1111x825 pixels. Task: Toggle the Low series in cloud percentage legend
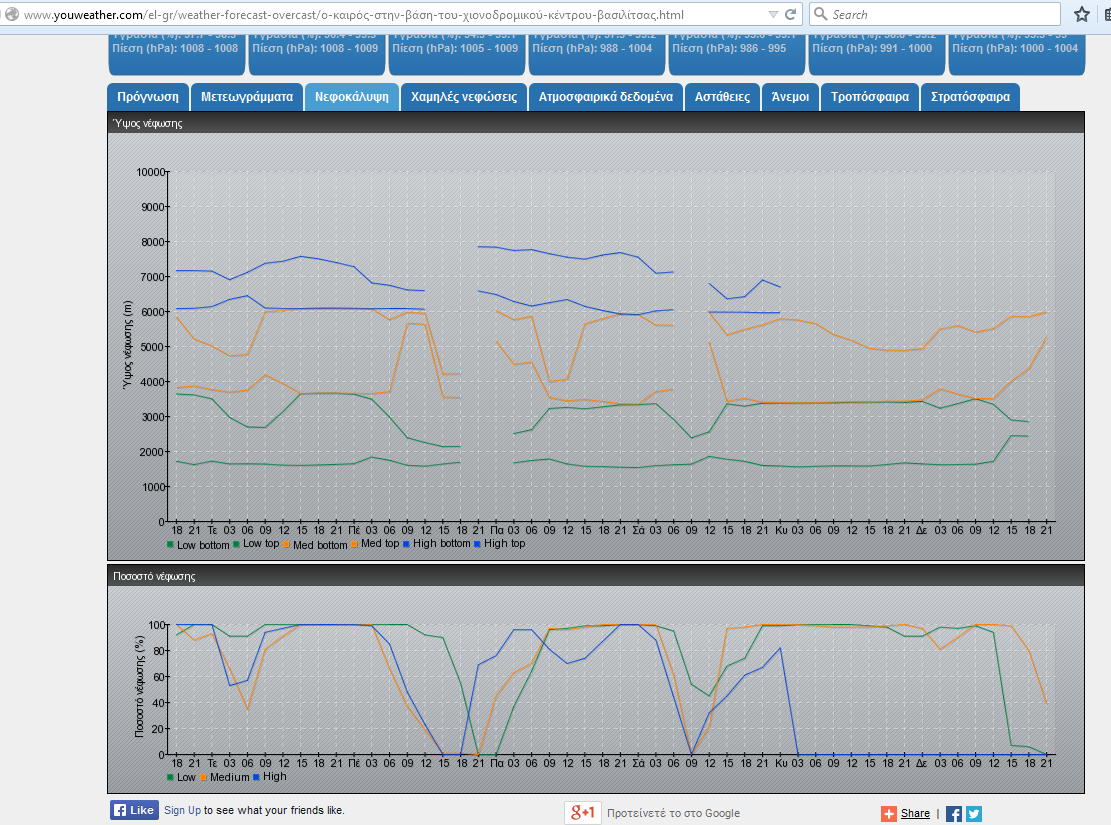click(x=181, y=778)
